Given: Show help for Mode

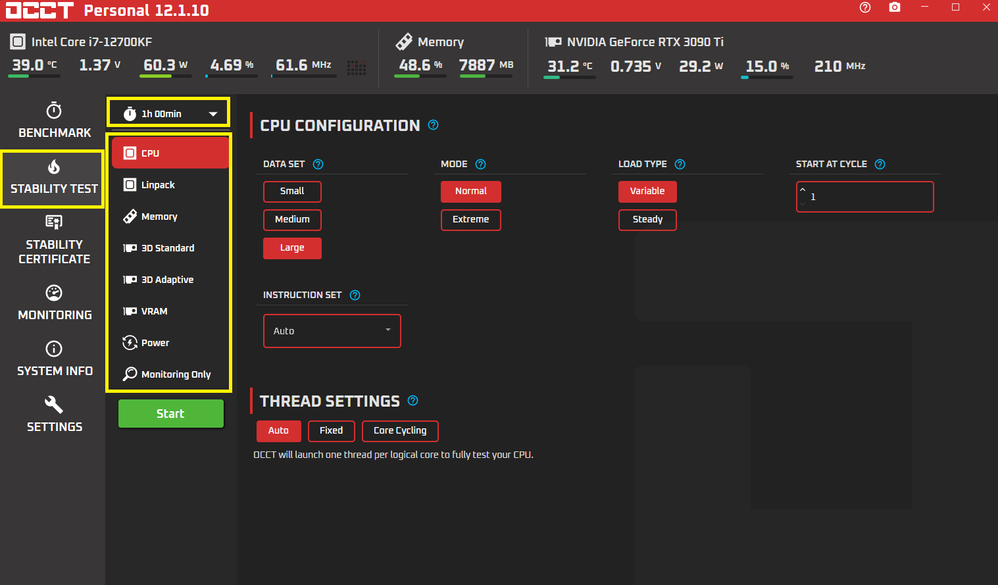Looking at the screenshot, I should tap(481, 164).
